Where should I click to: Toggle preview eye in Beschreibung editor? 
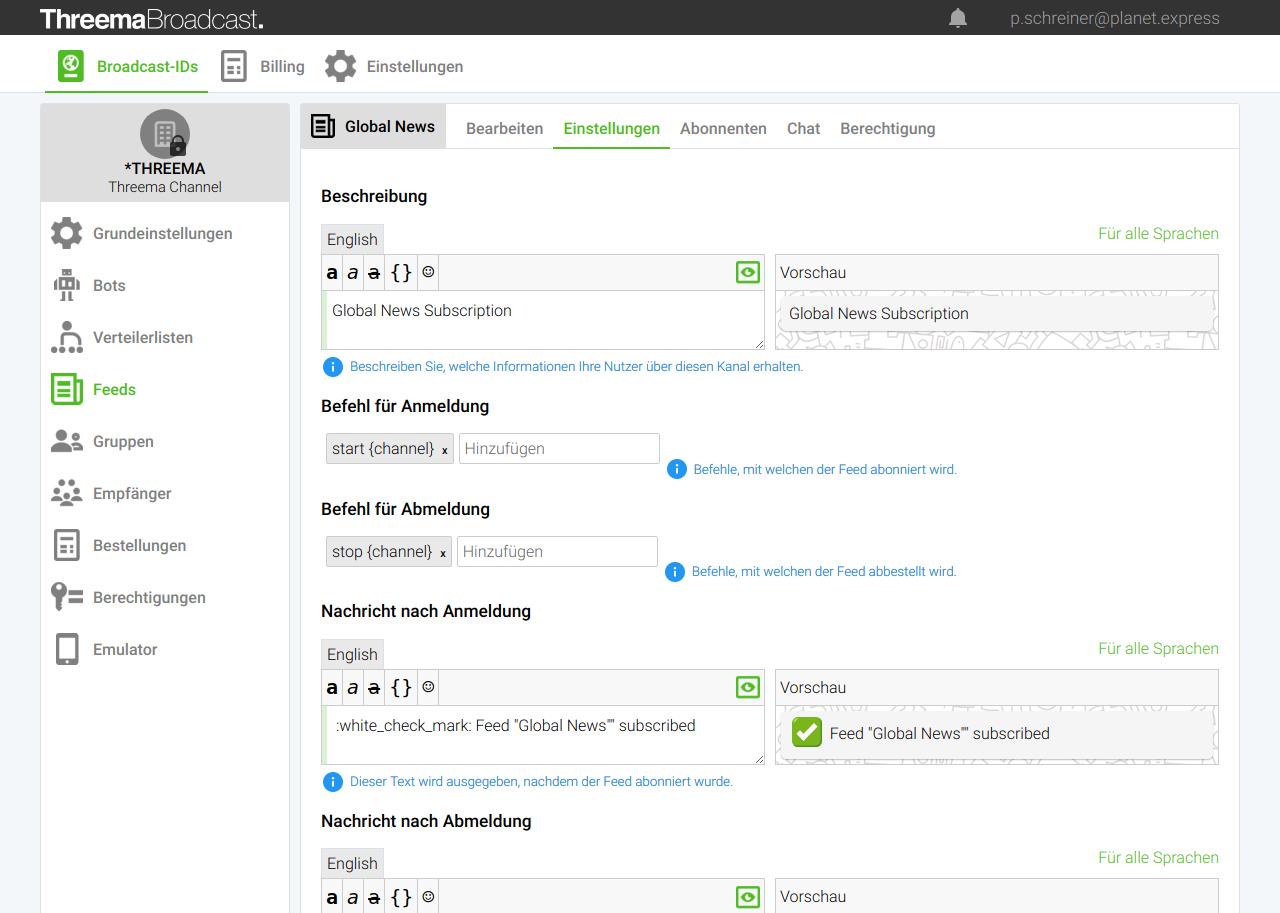pos(748,272)
